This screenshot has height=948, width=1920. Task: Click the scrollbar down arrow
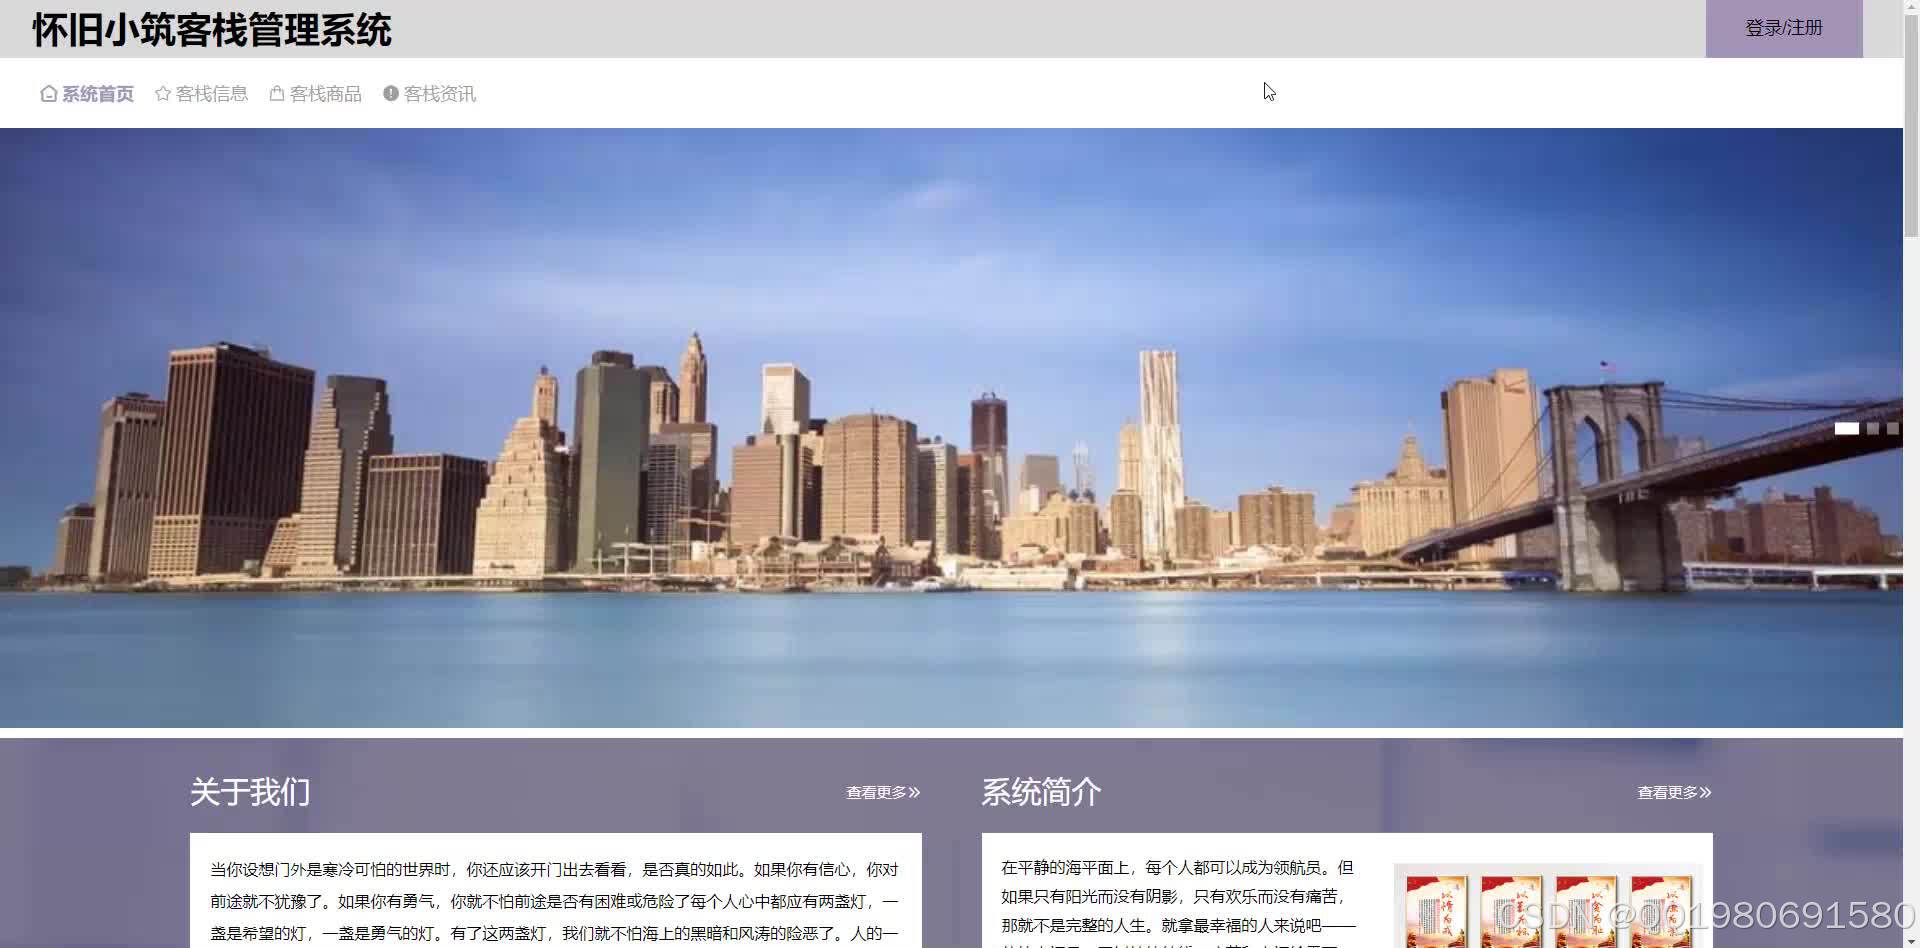(1912, 939)
